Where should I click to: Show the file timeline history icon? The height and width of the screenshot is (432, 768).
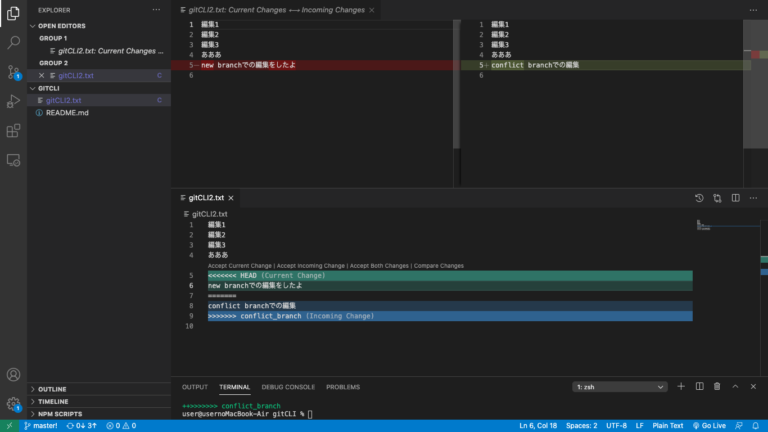click(699, 198)
